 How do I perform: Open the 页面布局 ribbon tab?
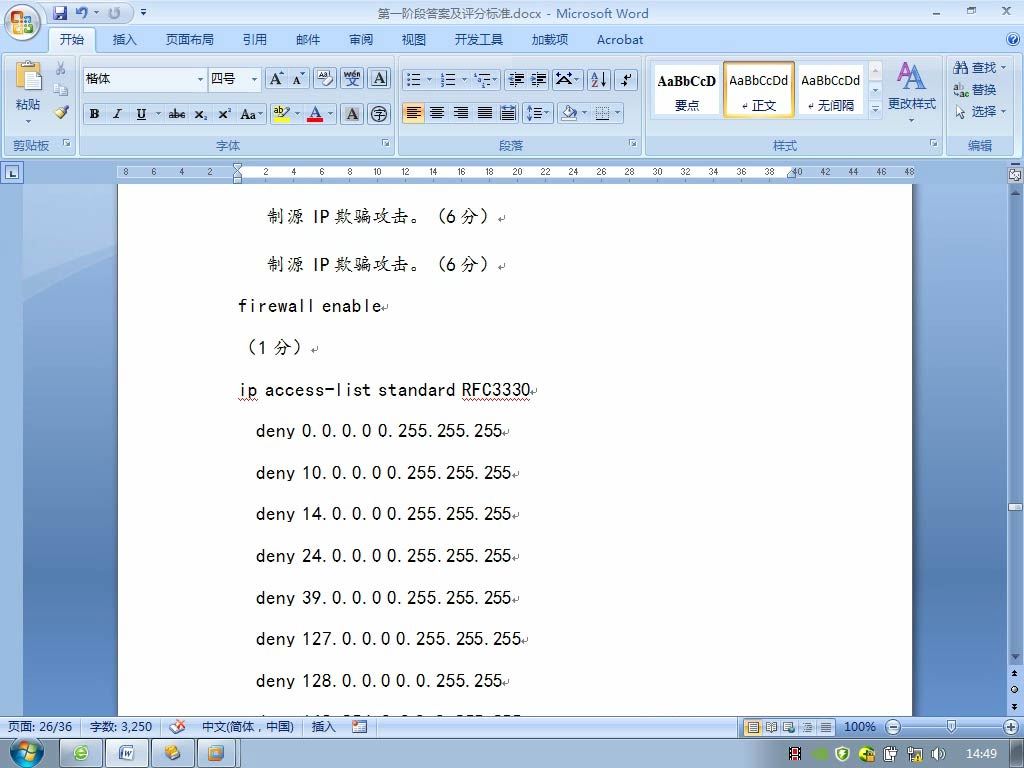pos(189,40)
